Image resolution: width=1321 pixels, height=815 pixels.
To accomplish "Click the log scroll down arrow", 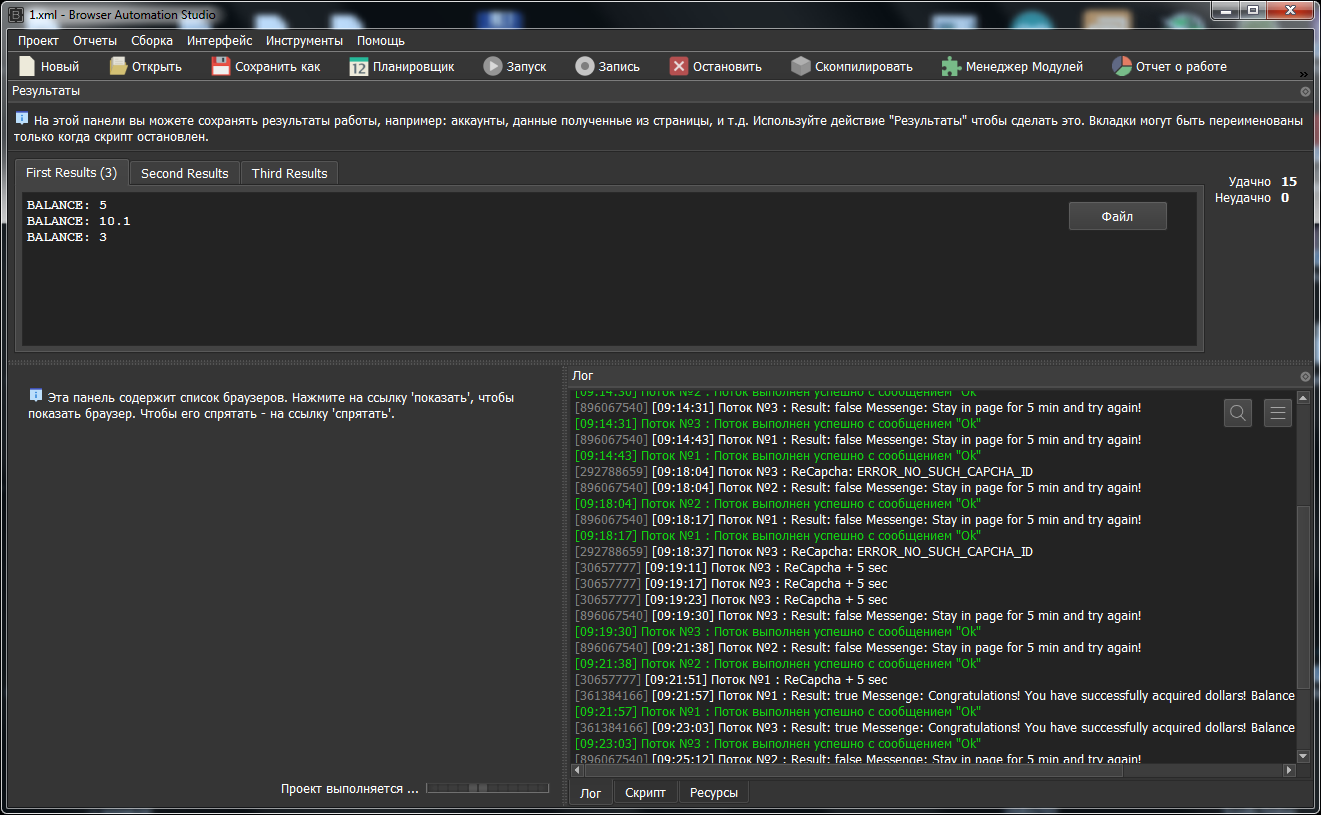I will tap(1303, 756).
